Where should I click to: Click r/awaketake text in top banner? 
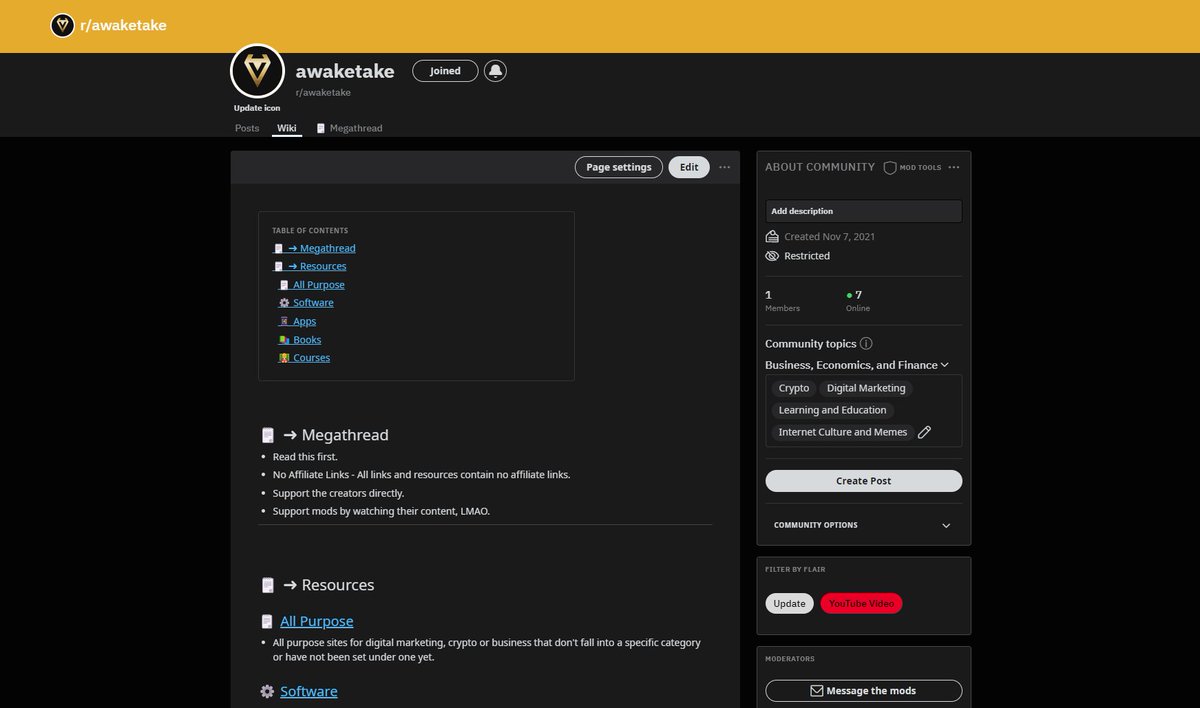tap(123, 25)
